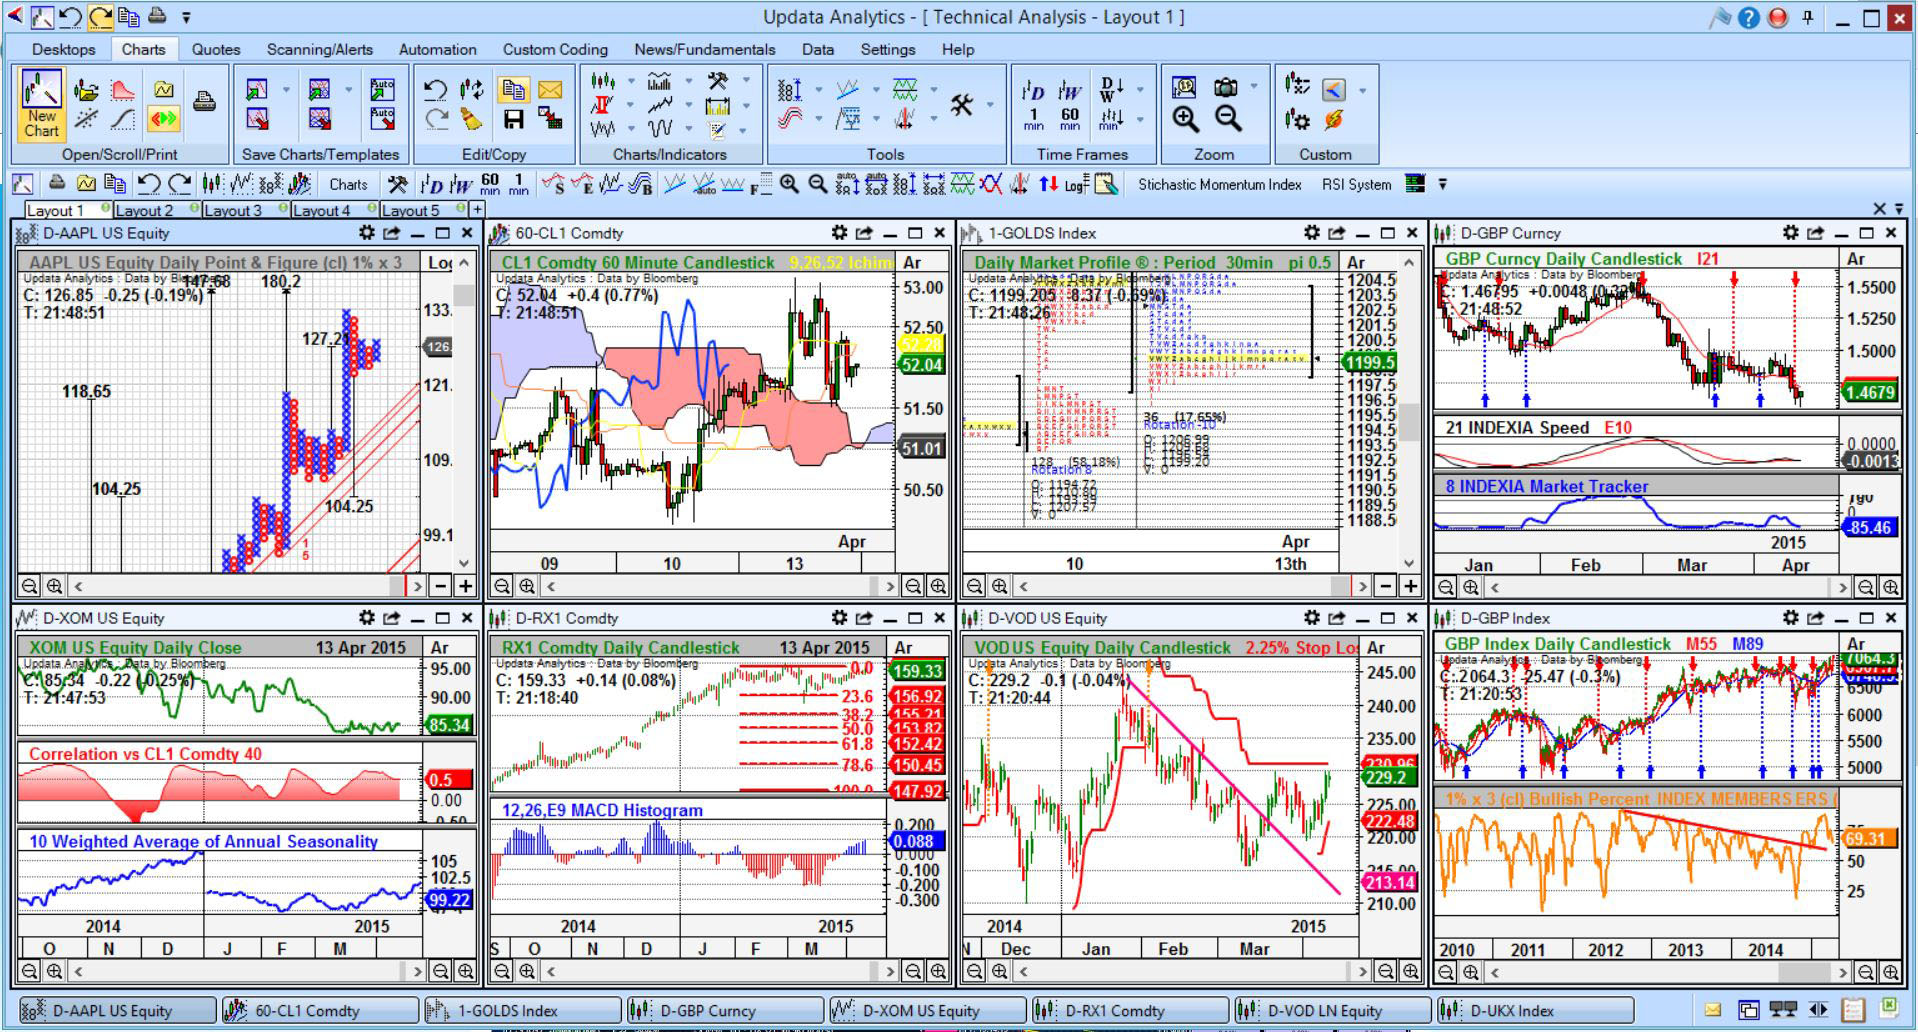Open the Desktops ribbon tab
Screen dimensions: 1918x1032
[x=64, y=49]
